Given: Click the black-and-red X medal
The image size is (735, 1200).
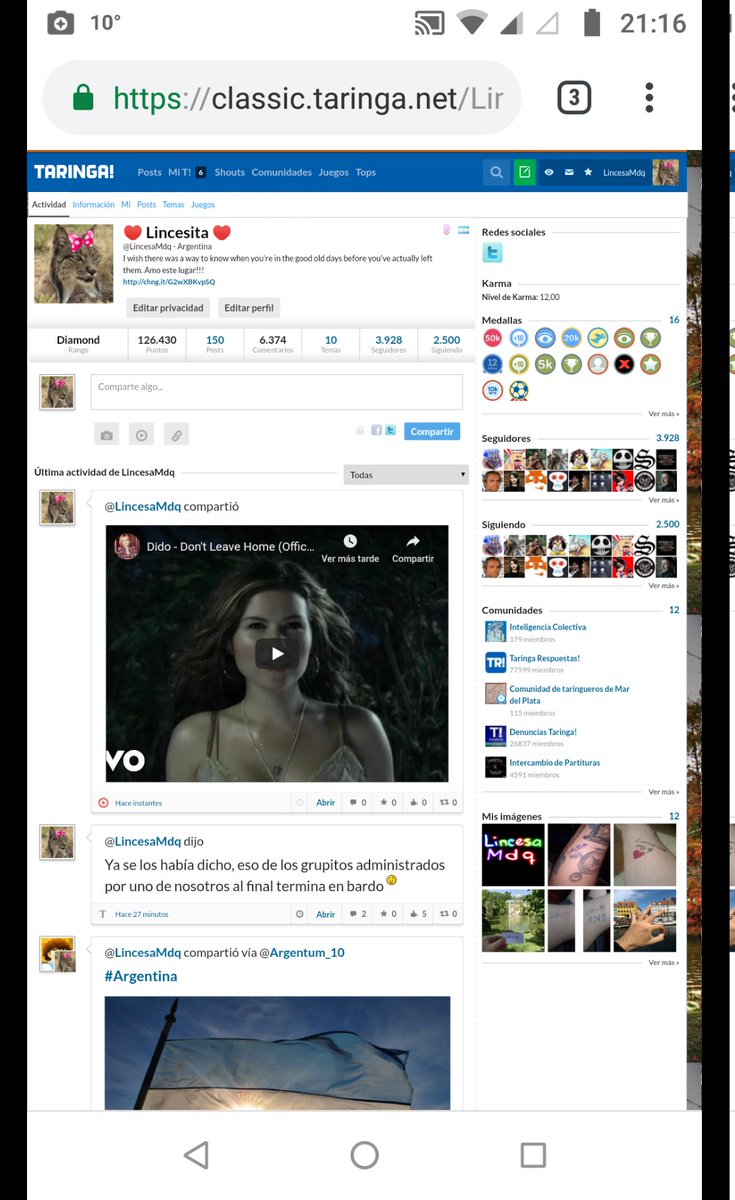Looking at the screenshot, I should click(624, 364).
